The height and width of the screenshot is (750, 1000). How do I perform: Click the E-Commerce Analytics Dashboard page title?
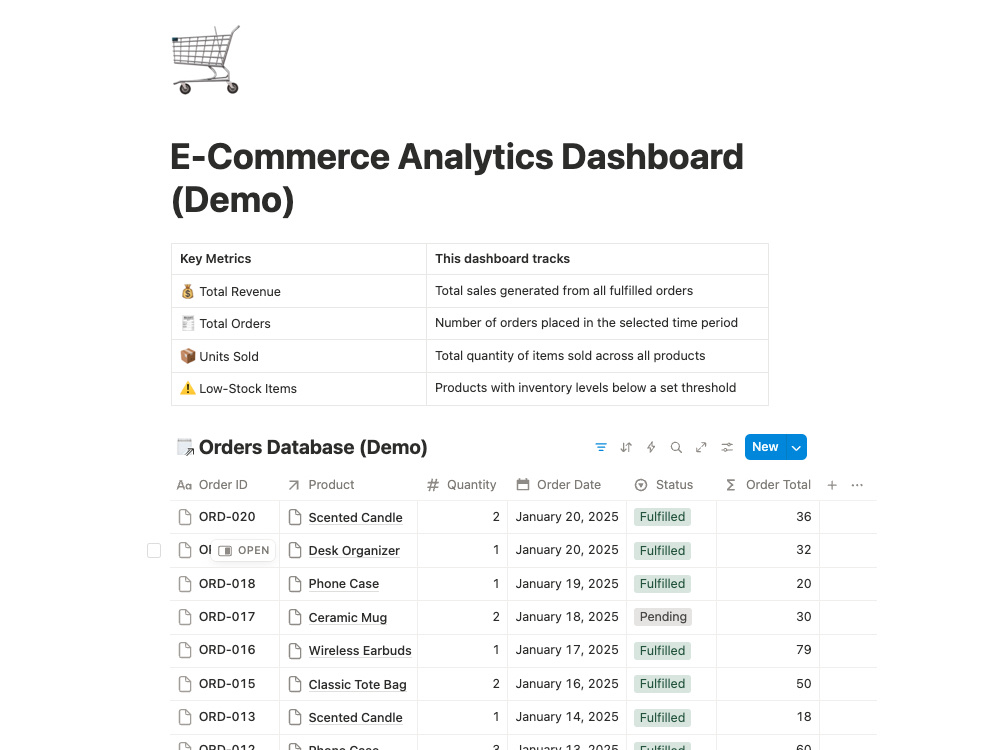(x=457, y=179)
